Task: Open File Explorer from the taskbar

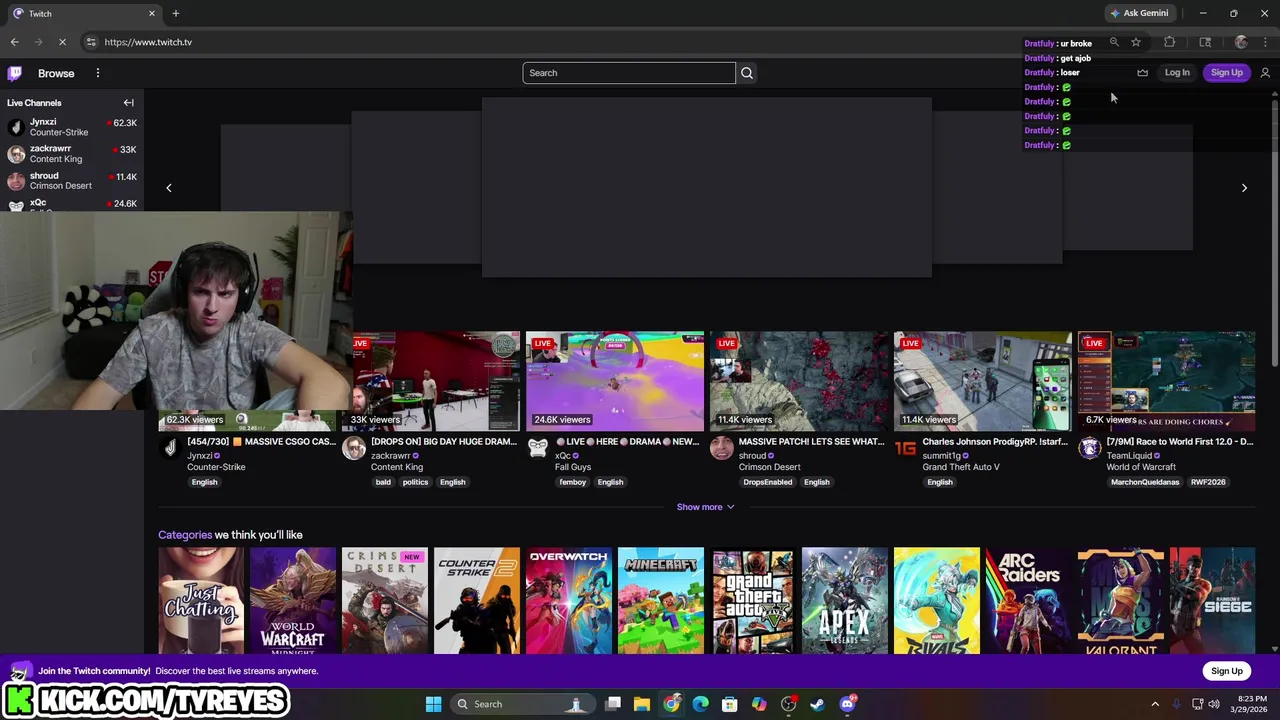Action: click(642, 704)
